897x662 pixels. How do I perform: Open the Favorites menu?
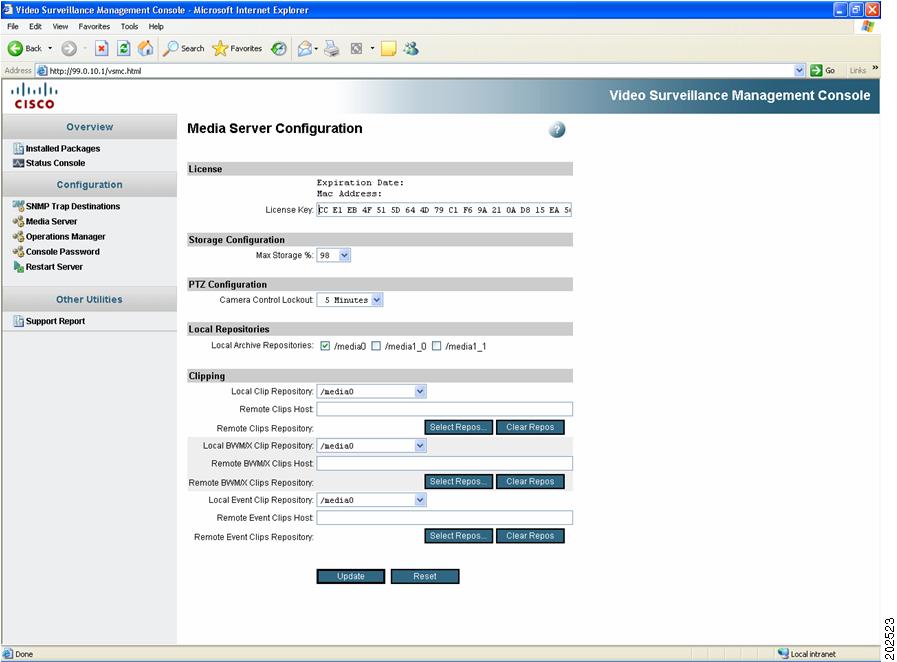click(x=94, y=26)
